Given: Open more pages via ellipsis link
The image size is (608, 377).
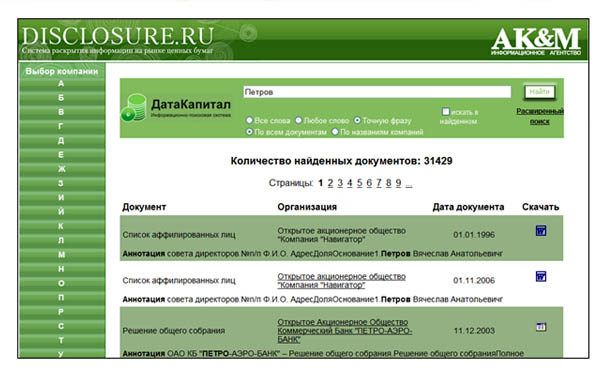Looking at the screenshot, I should pyautogui.click(x=409, y=185).
